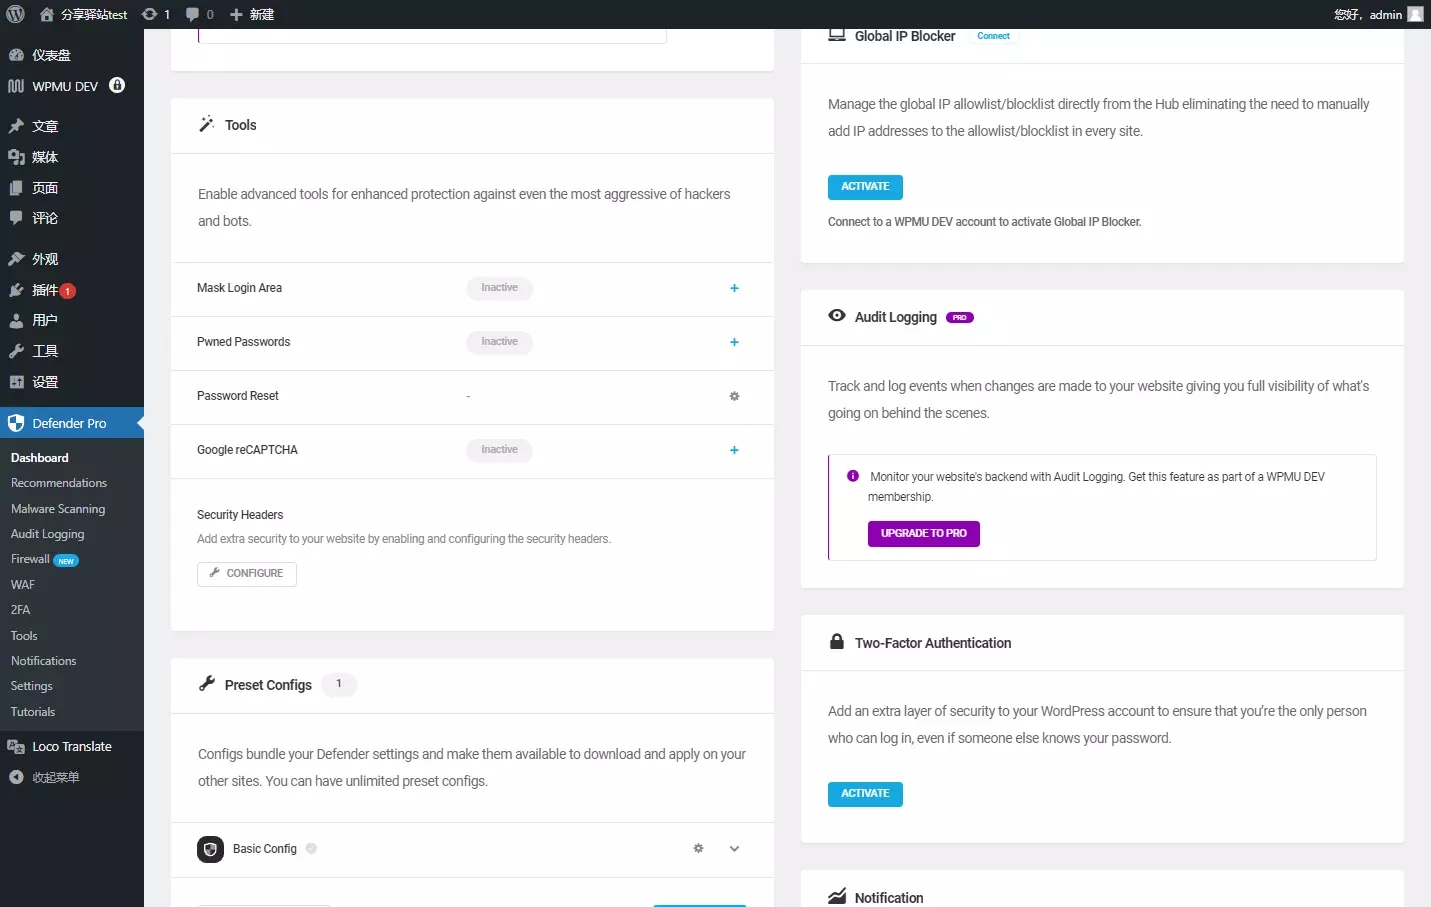
Task: Expand Google reCAPTCHA with plus icon
Action: pyautogui.click(x=734, y=450)
